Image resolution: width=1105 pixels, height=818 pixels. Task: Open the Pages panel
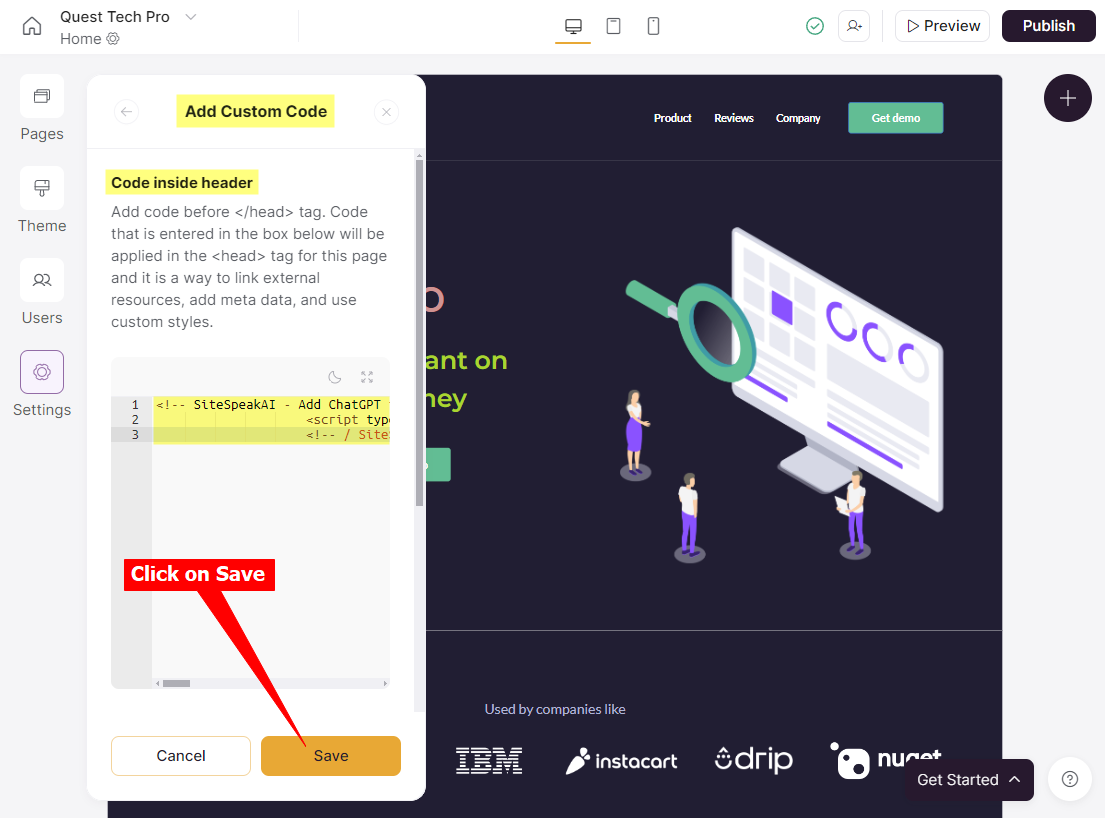[x=42, y=109]
